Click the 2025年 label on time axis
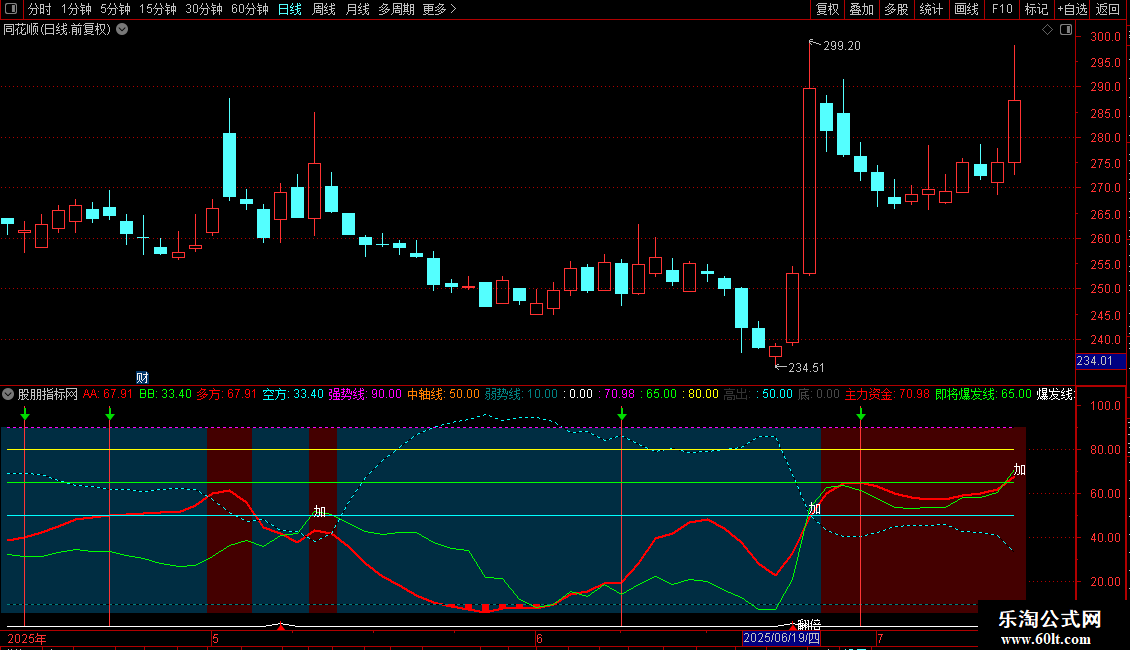This screenshot has width=1130, height=650. [27, 638]
